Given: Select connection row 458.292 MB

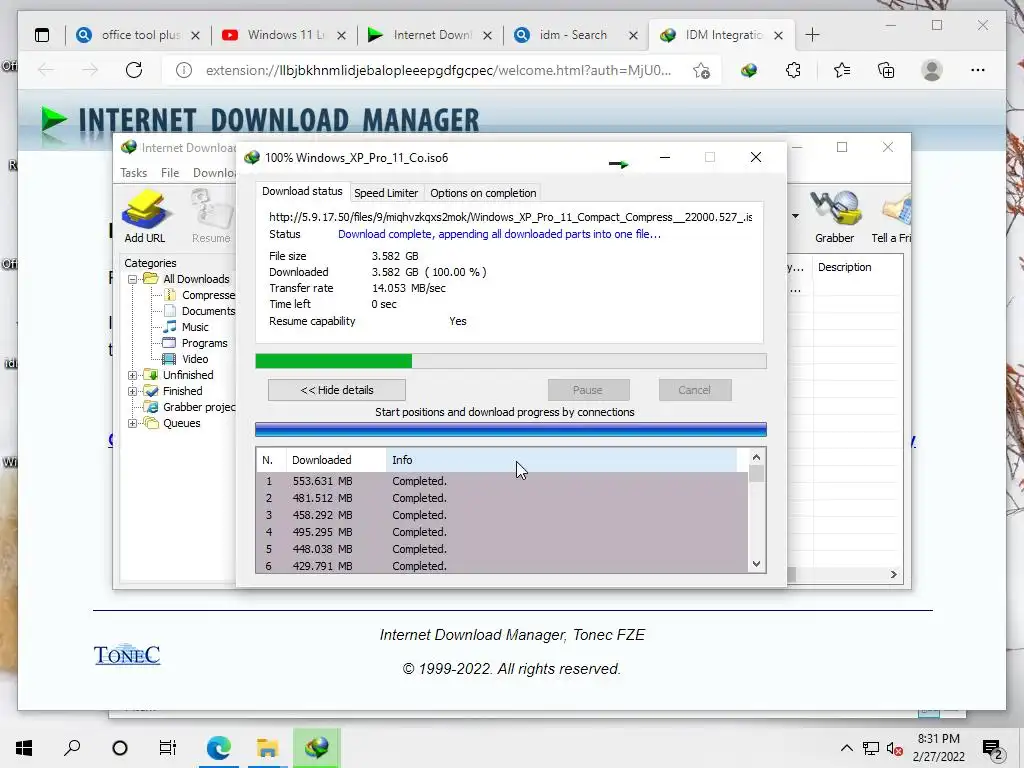Looking at the screenshot, I should point(502,515).
